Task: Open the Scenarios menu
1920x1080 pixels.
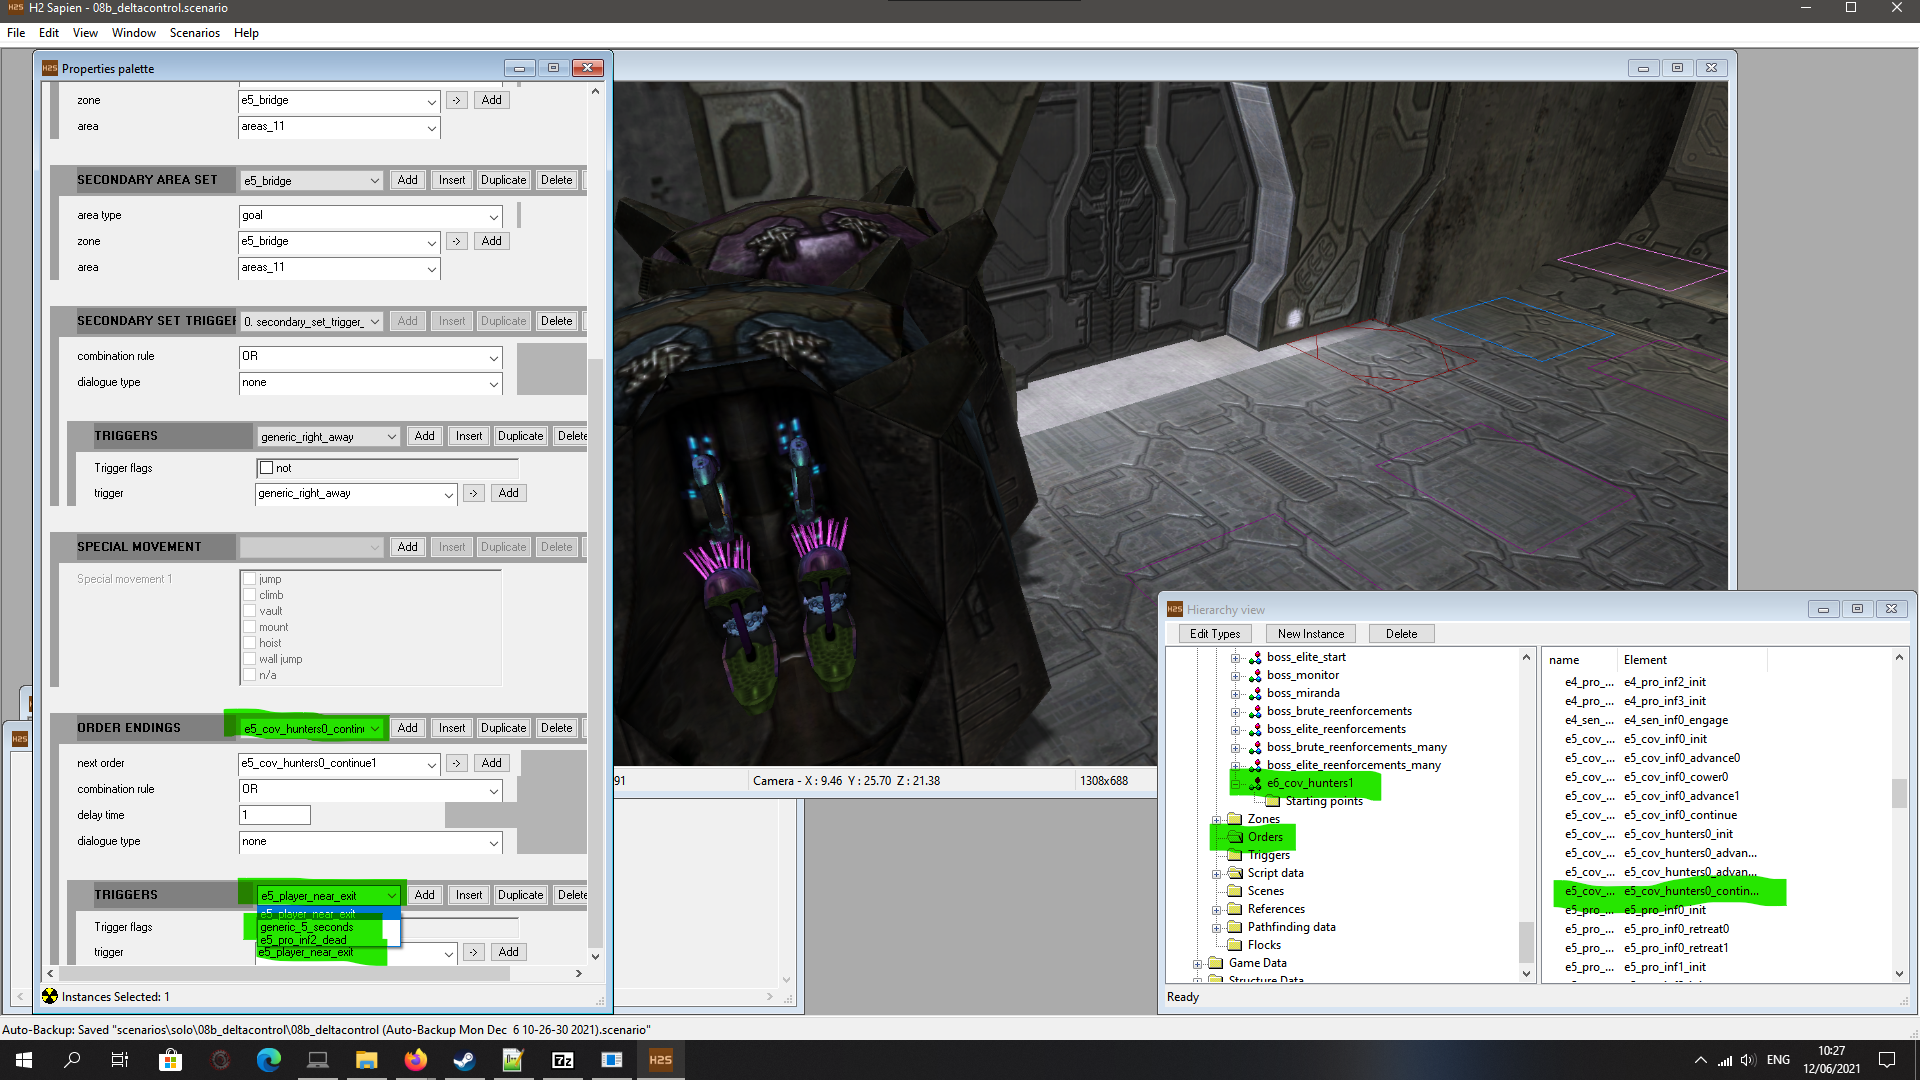Action: point(194,33)
